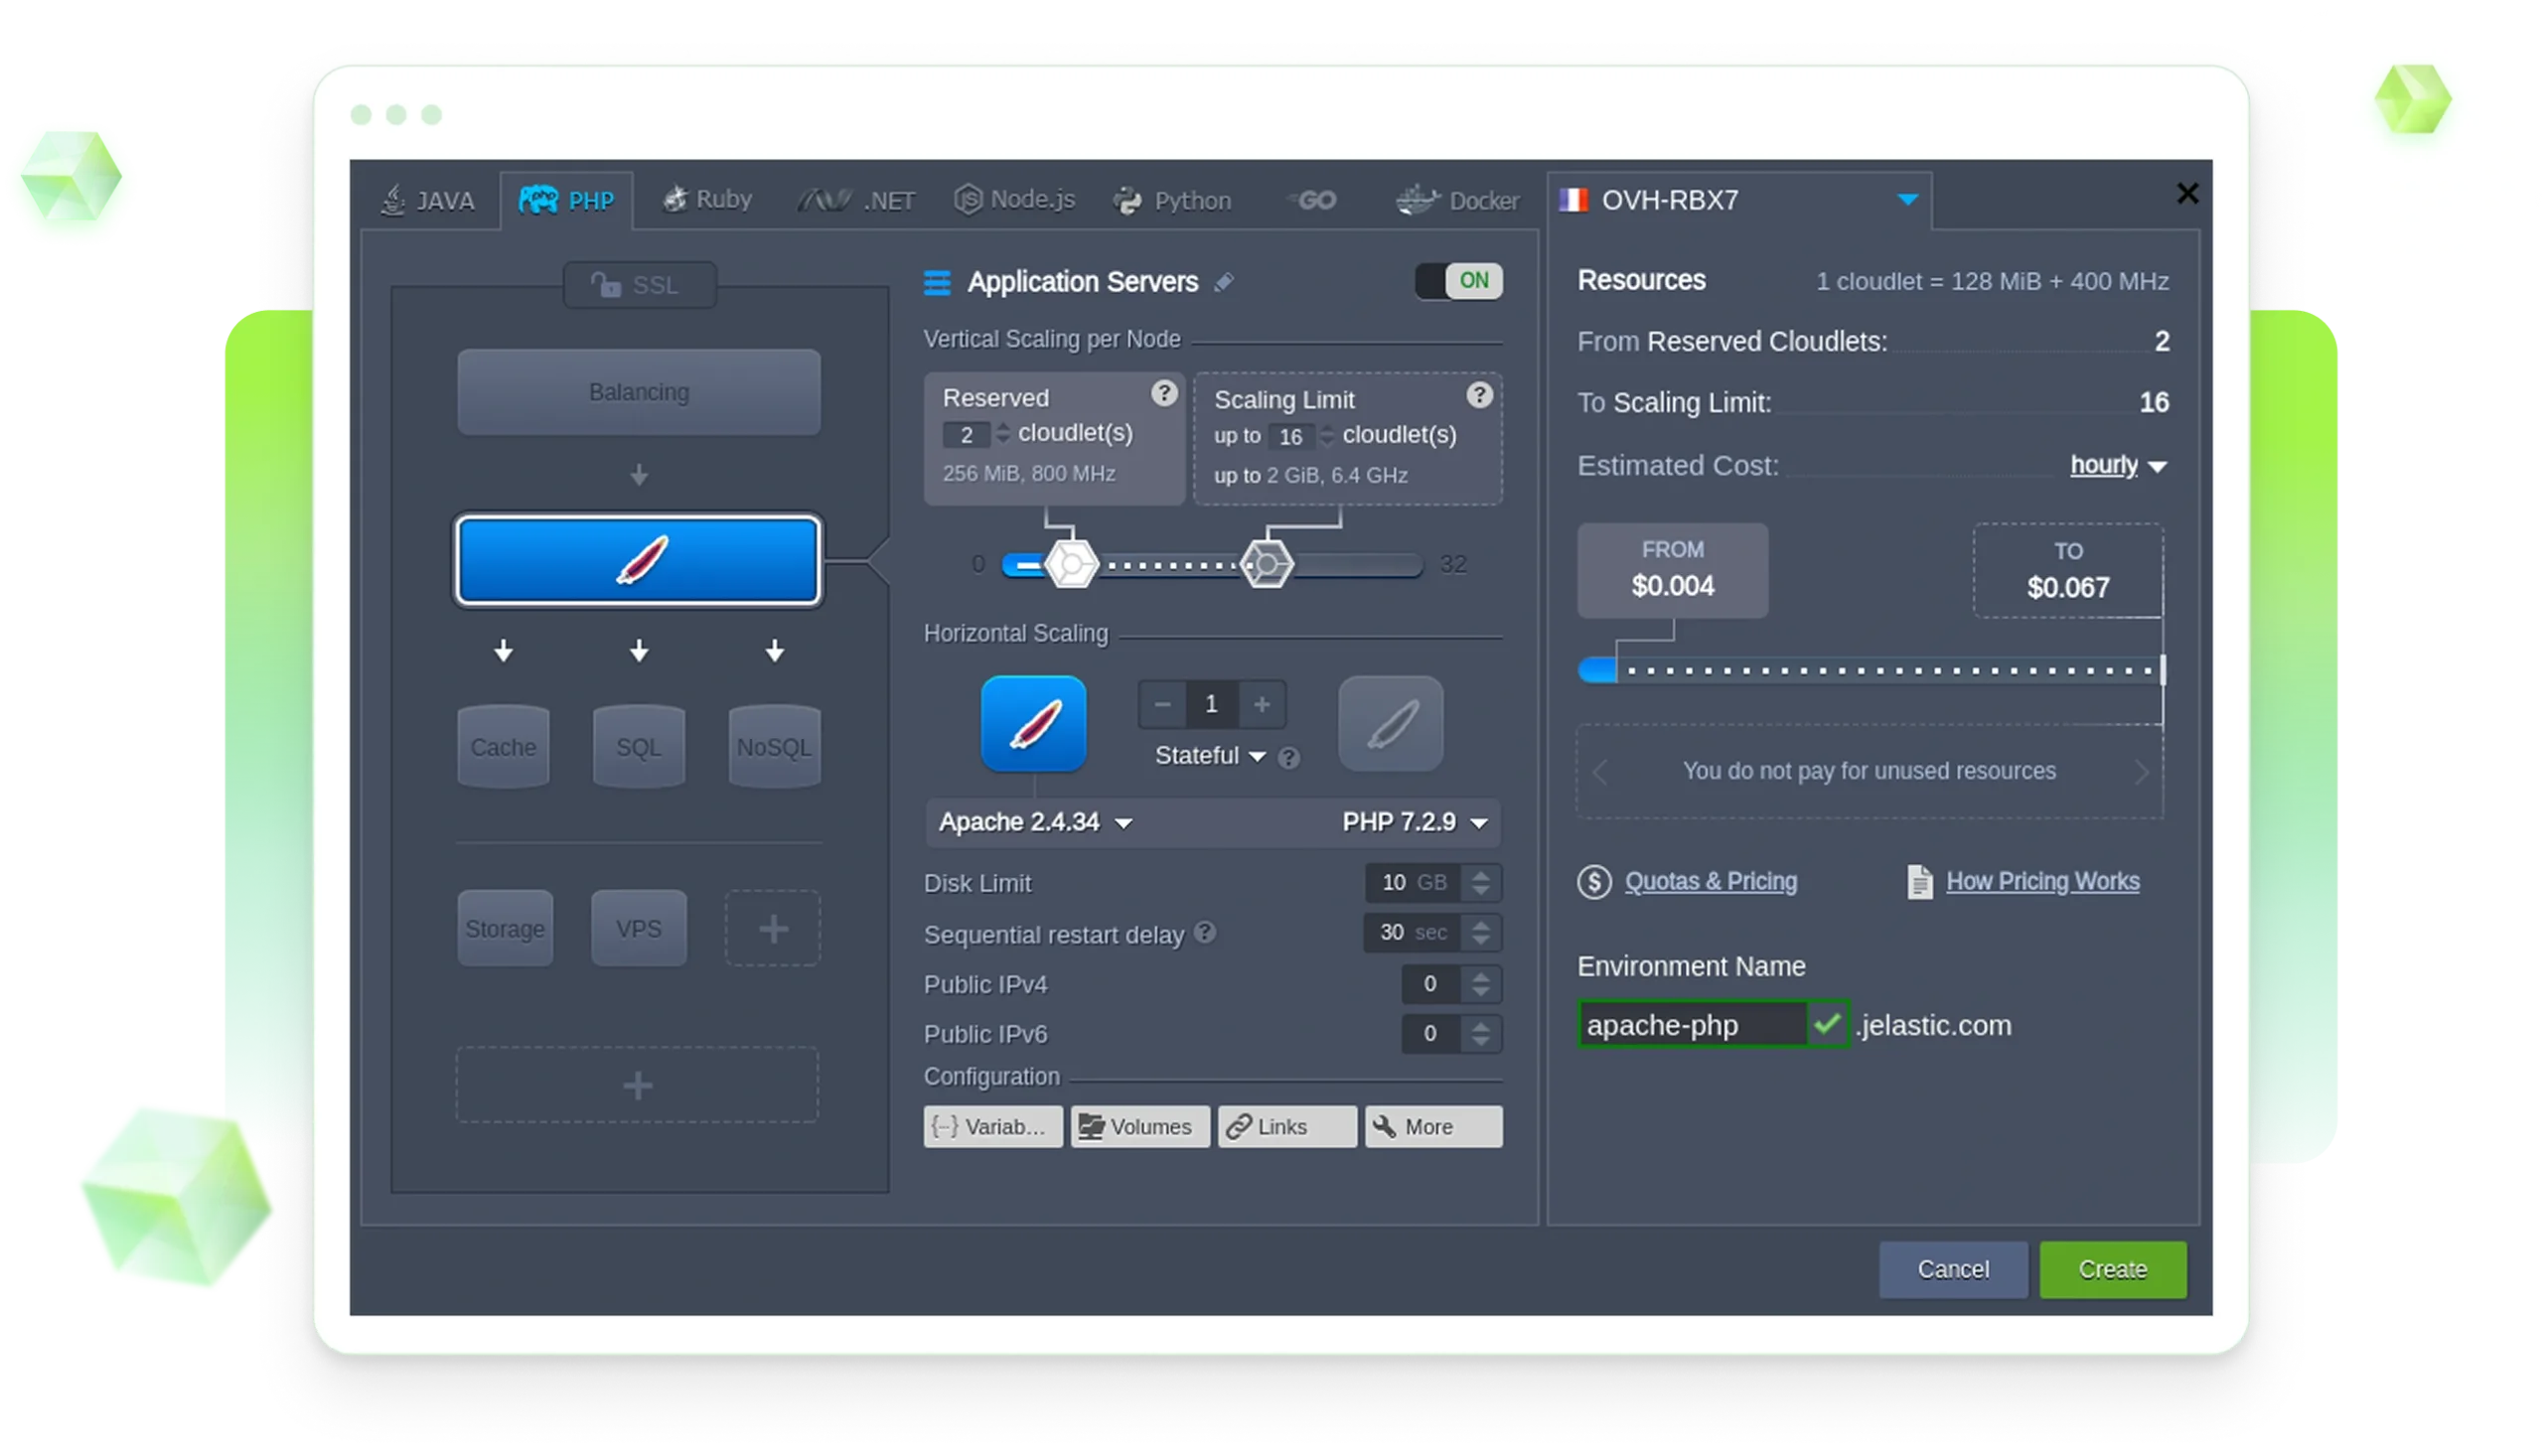
Task: Select the Python tab
Action: click(x=1172, y=201)
